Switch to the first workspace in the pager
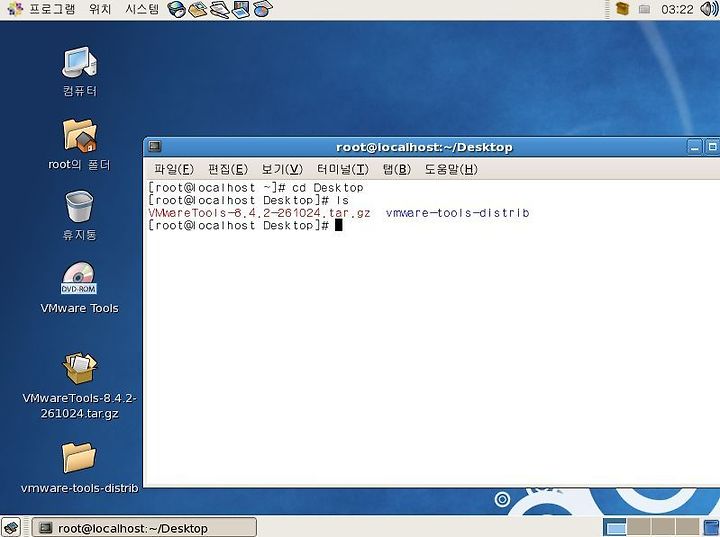The image size is (720, 537). pyautogui.click(x=614, y=527)
